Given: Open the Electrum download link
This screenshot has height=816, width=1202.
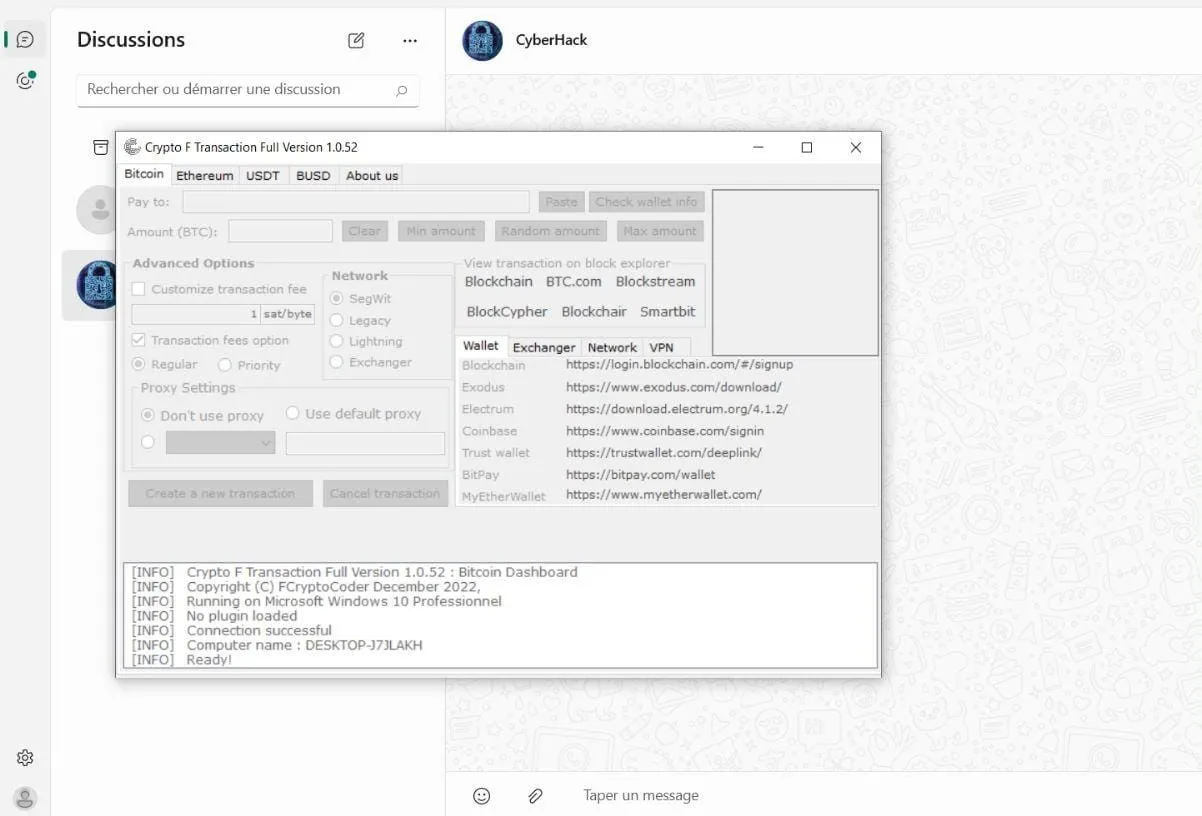Looking at the screenshot, I should pos(676,409).
